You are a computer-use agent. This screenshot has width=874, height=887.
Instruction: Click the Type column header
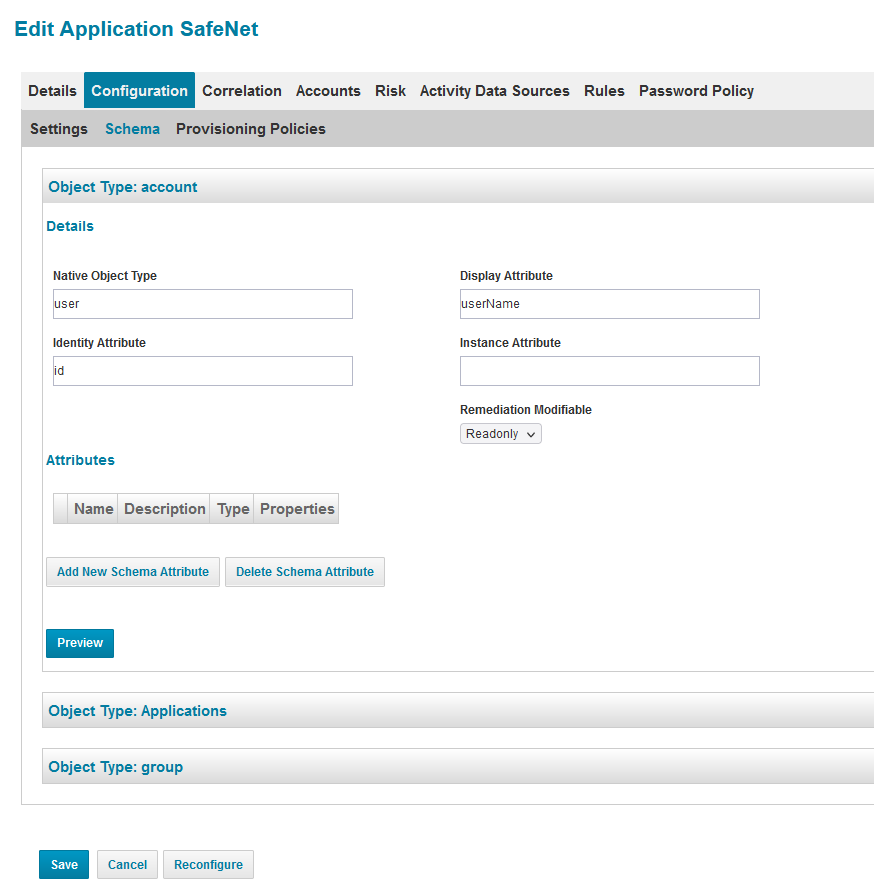233,509
